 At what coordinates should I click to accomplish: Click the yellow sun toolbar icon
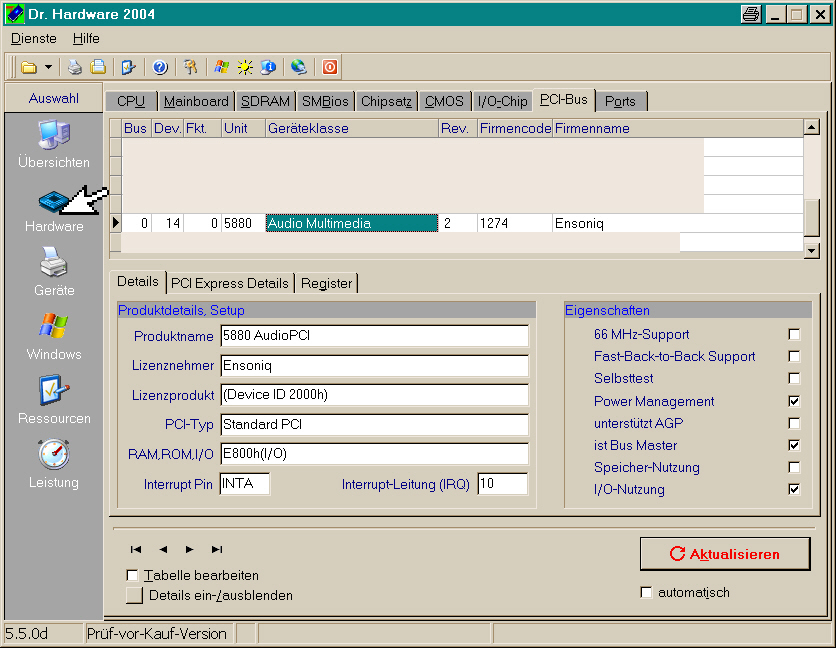point(245,67)
